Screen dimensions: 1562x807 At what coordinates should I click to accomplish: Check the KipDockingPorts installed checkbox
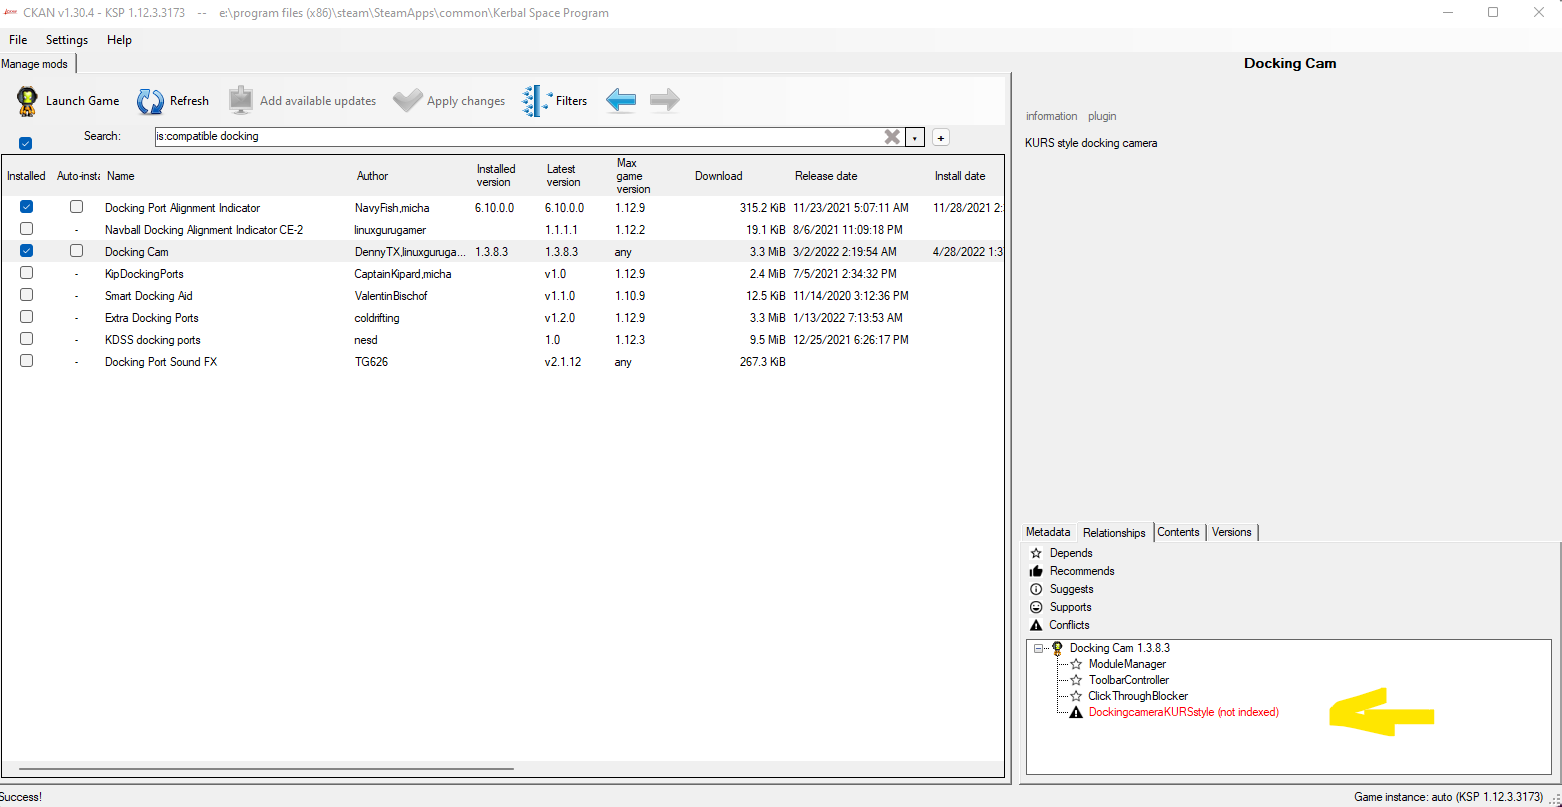26,272
